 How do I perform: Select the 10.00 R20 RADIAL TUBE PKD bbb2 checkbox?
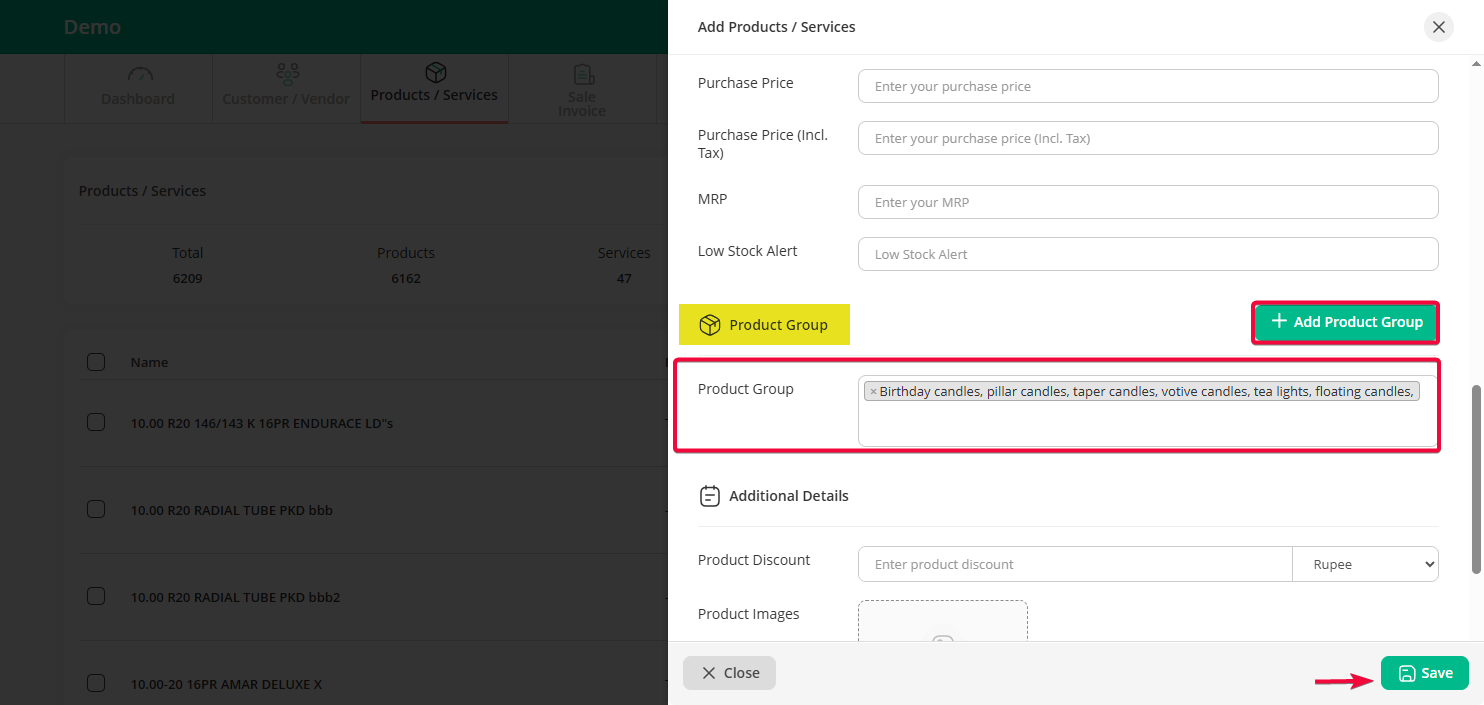96,597
